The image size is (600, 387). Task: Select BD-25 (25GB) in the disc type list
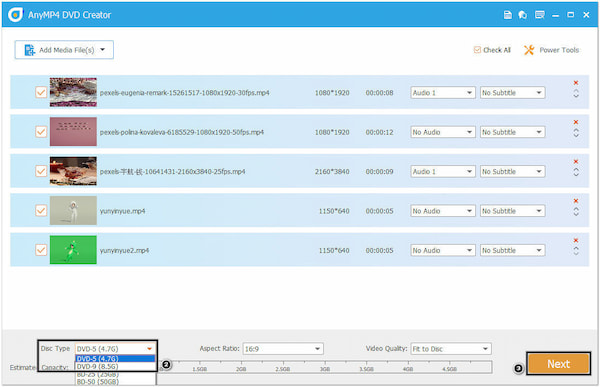[115, 374]
